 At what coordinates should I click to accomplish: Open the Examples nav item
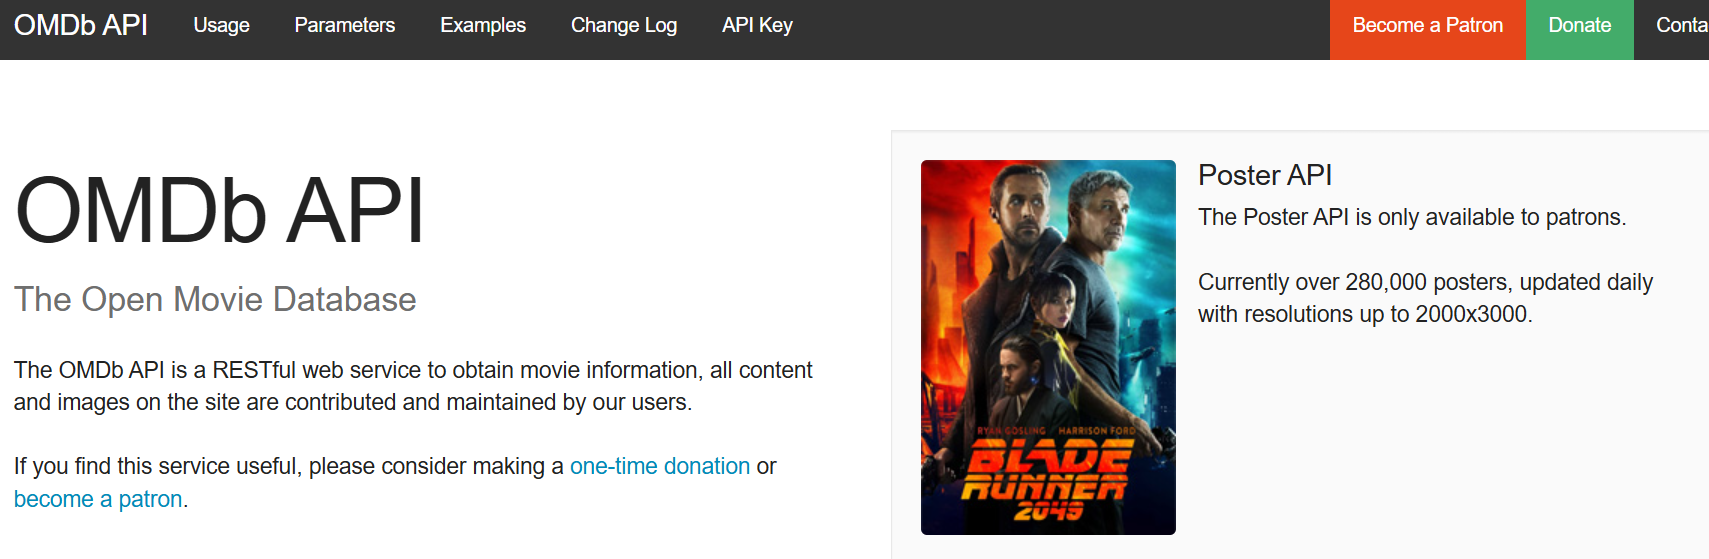[483, 25]
